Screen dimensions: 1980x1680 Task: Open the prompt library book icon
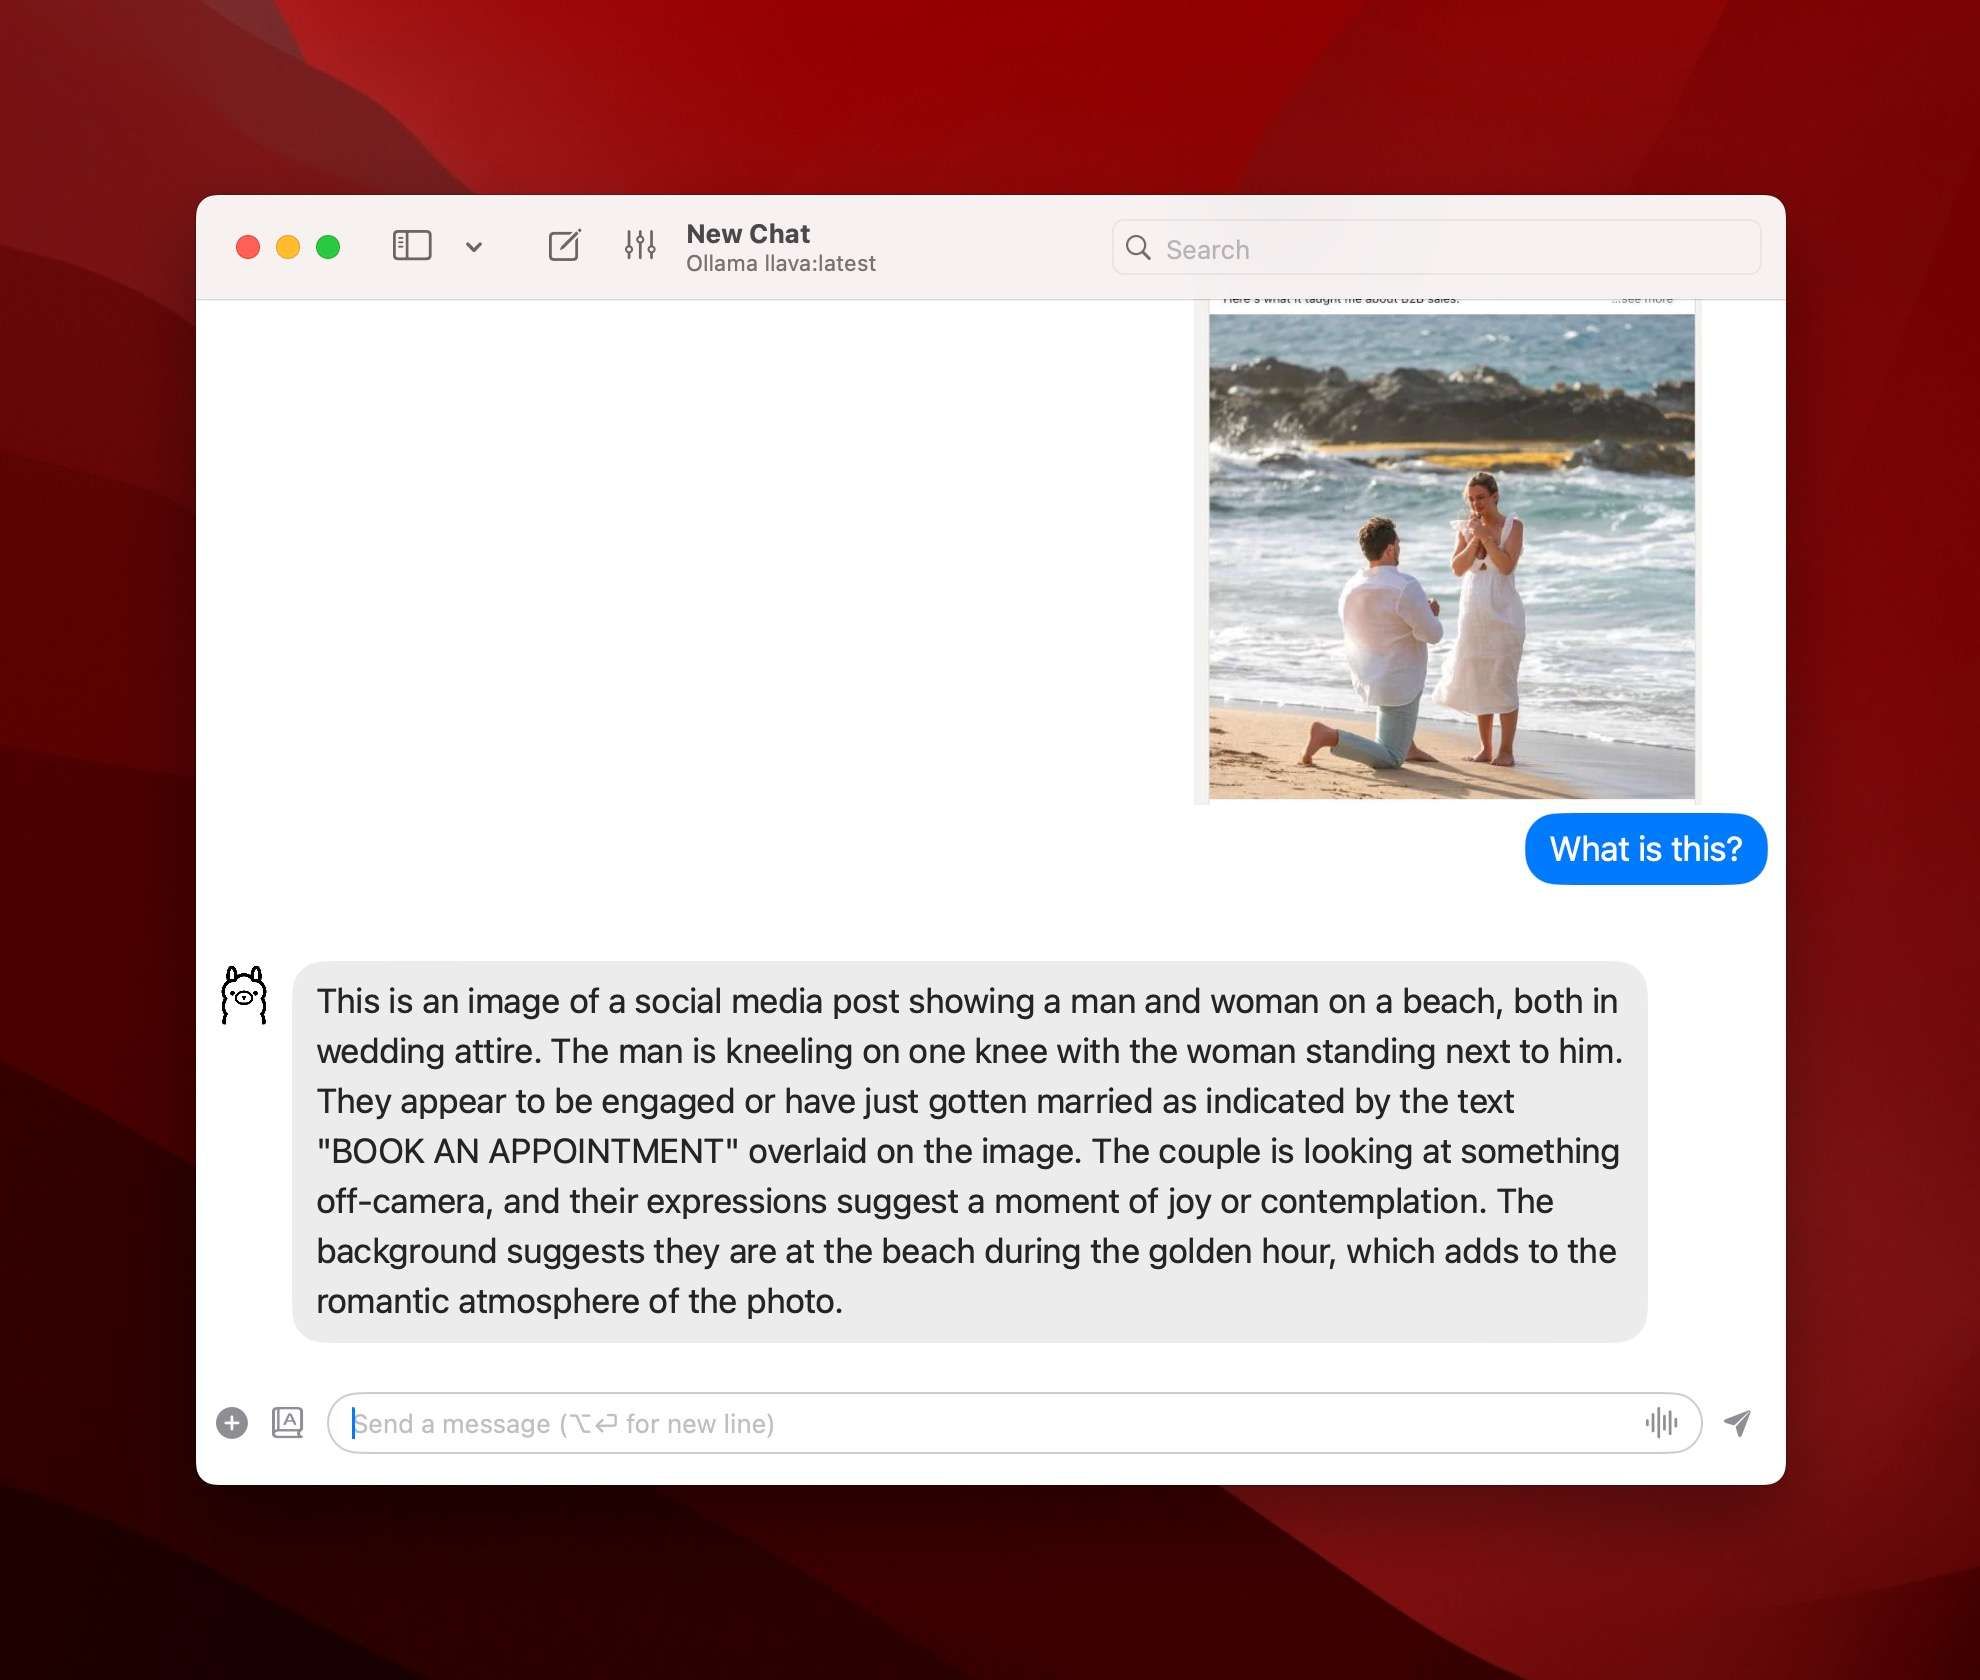point(287,1423)
